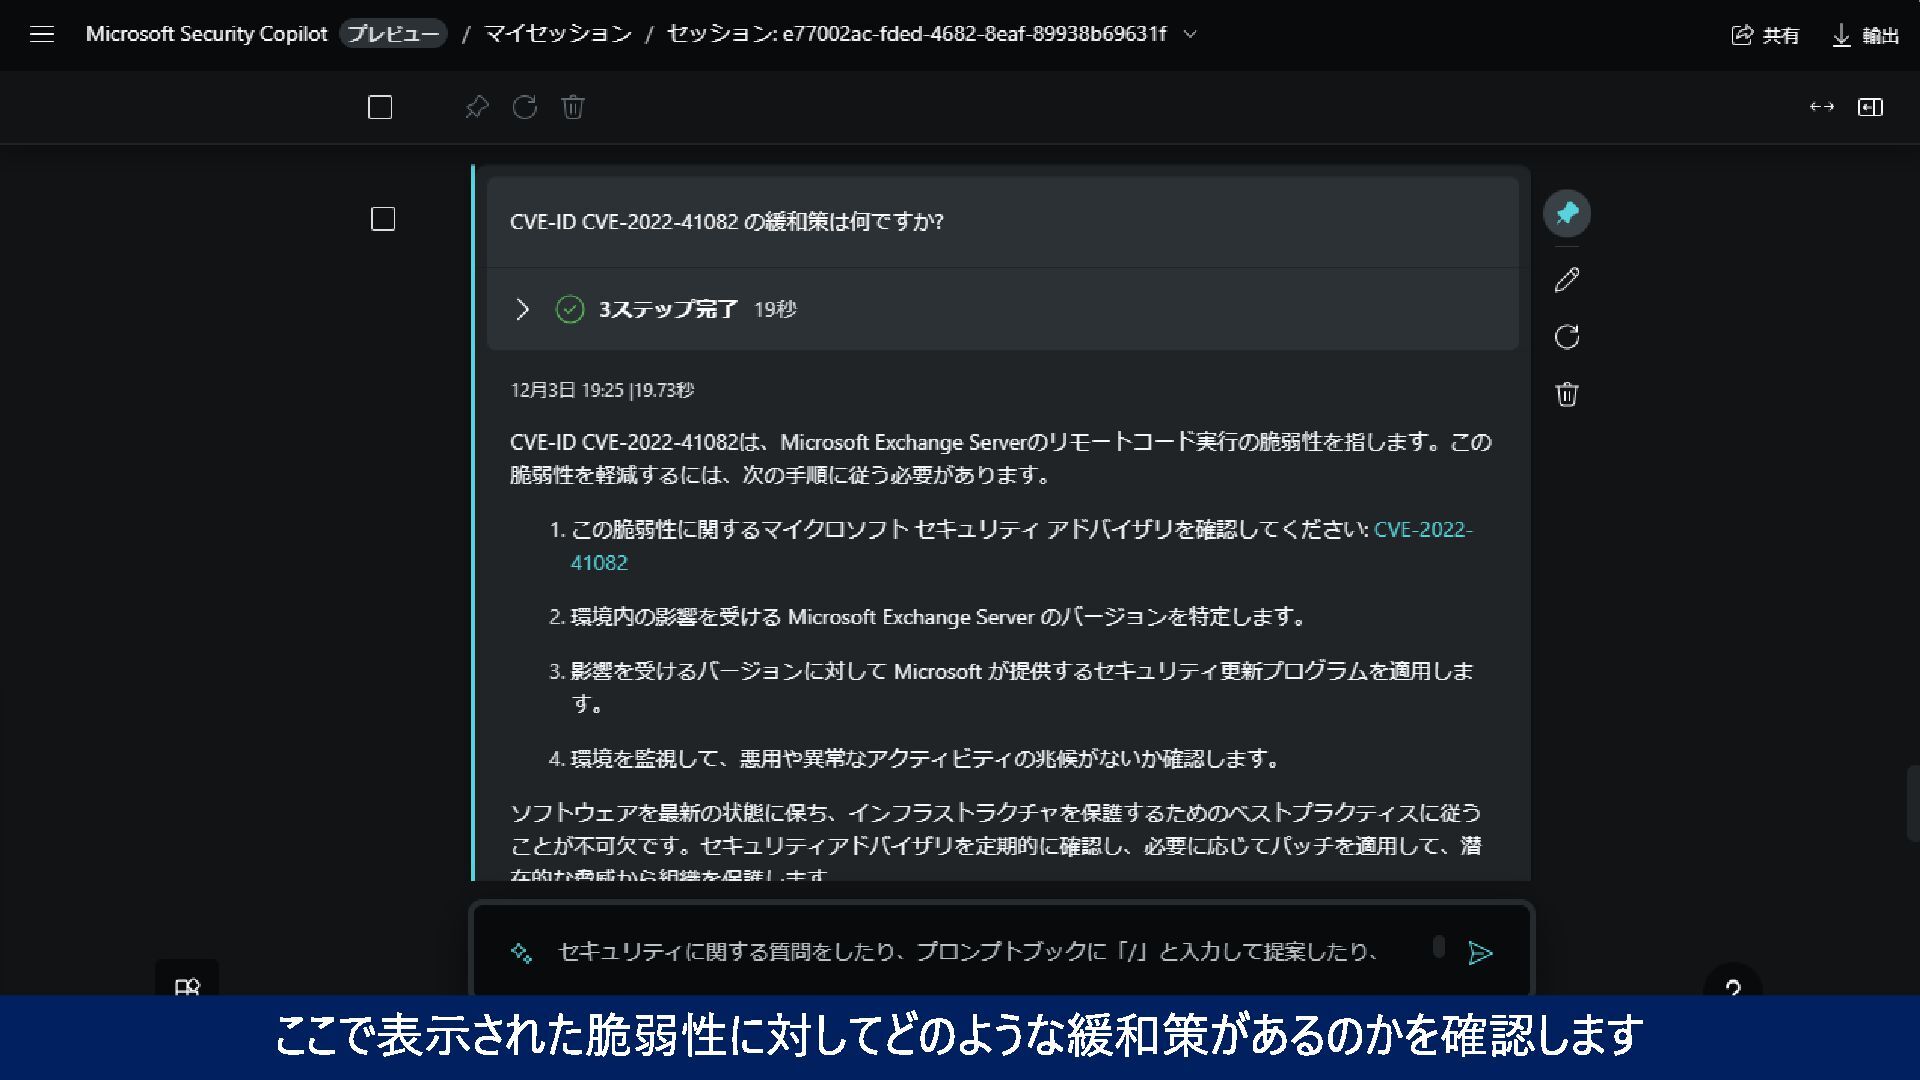This screenshot has height=1080, width=1920.
Task: Open the session name dropdown arrow
Action: [x=1190, y=34]
